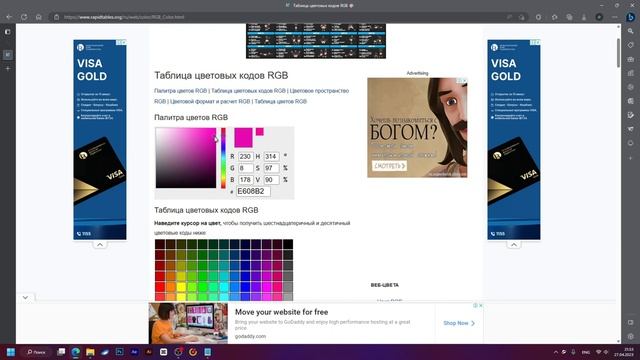
Task: Click the top banner ad image
Action: click(x=316, y=41)
